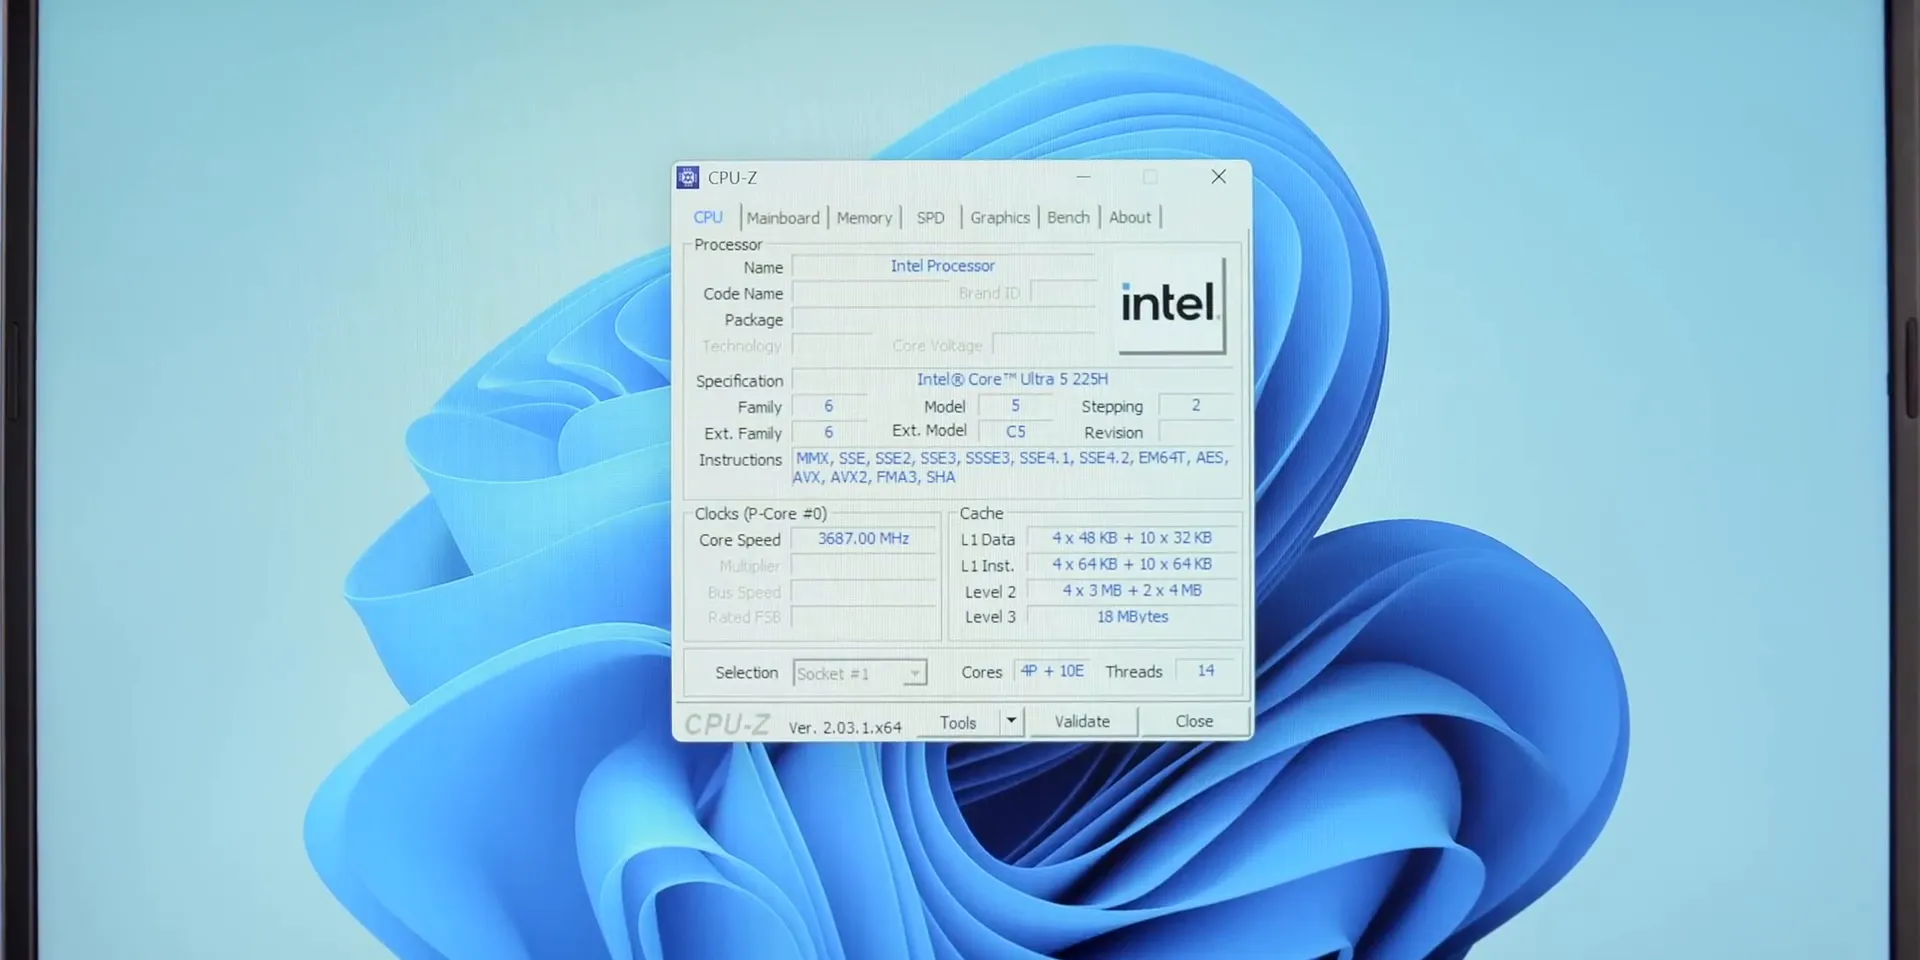Click the Name field showing Intel Processor
Image resolution: width=1920 pixels, height=960 pixels.
pos(943,266)
